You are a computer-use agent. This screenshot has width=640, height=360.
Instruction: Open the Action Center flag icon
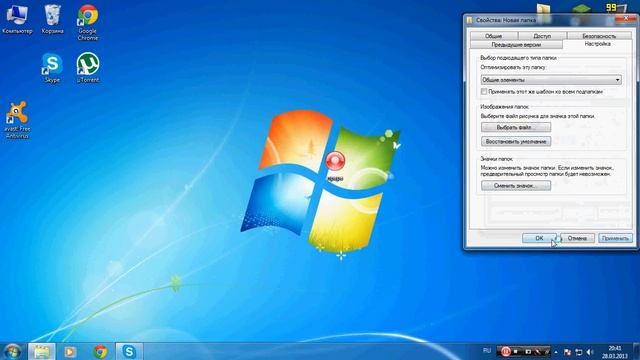point(567,351)
